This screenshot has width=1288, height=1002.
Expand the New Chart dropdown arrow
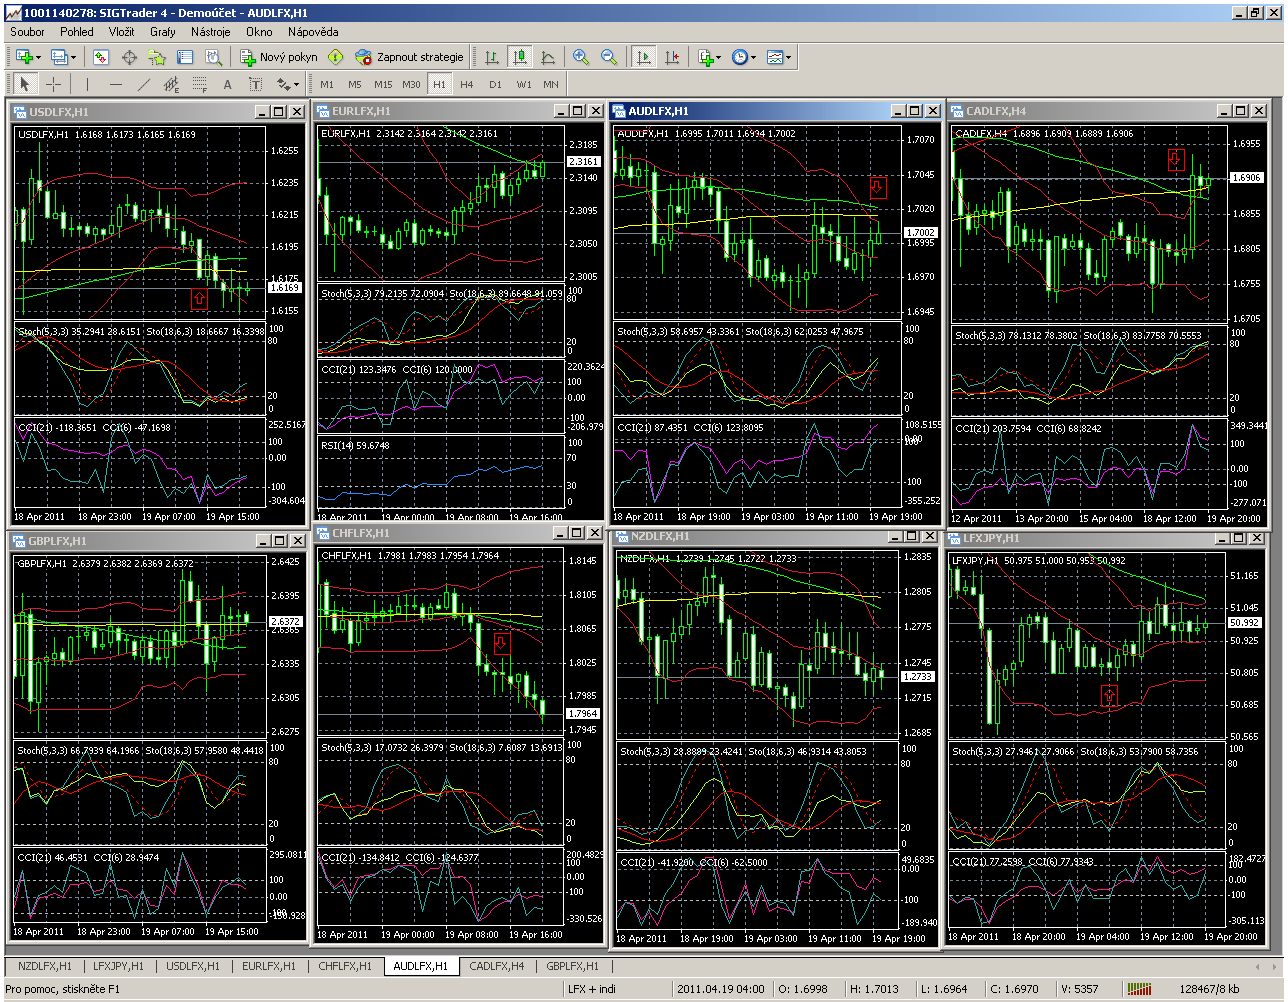[37, 57]
